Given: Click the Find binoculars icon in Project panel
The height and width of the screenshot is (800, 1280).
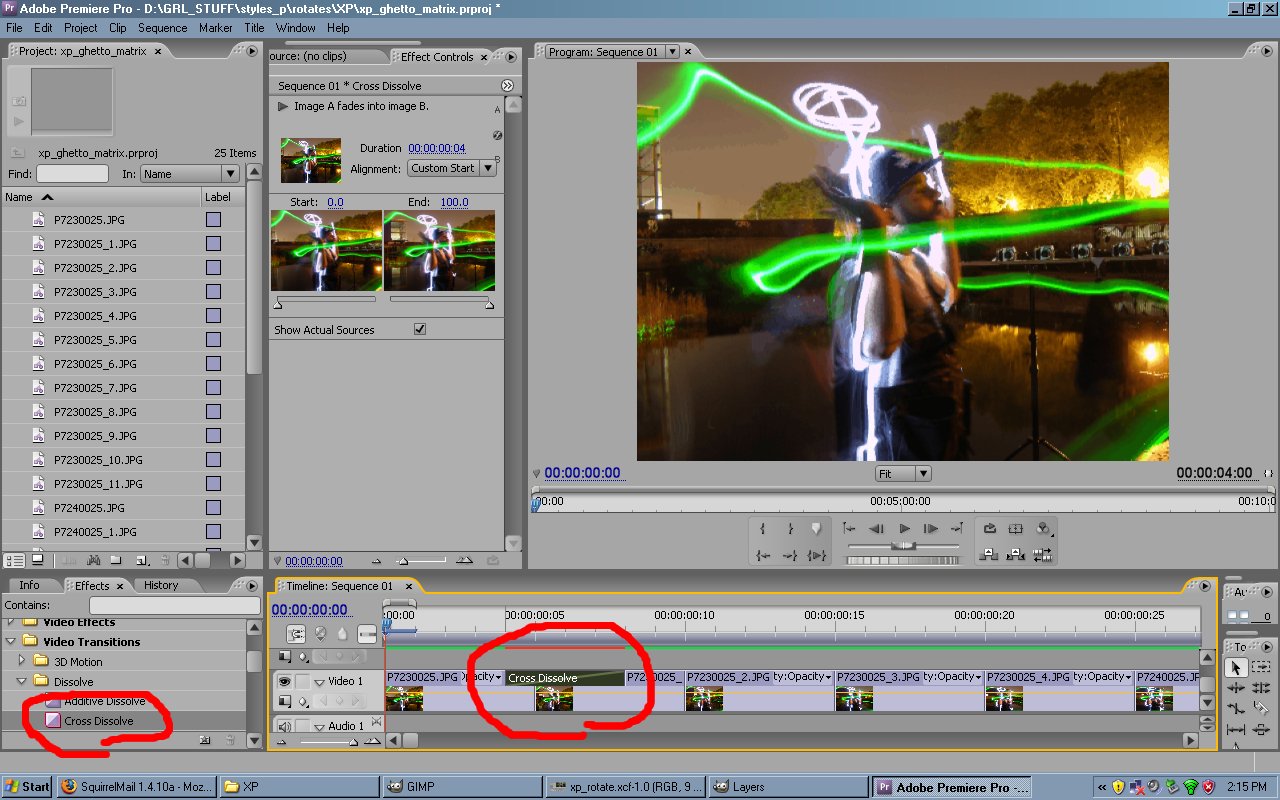Looking at the screenshot, I should 94,560.
